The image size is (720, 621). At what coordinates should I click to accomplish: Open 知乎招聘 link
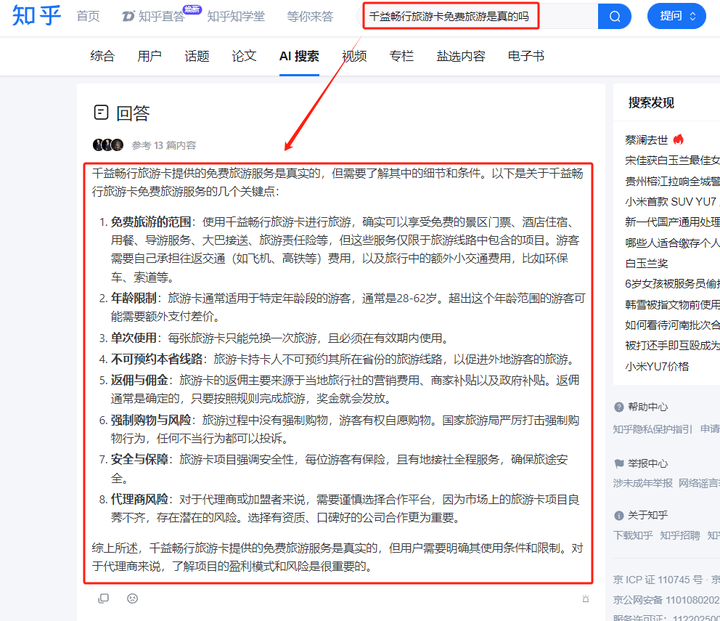(680, 536)
